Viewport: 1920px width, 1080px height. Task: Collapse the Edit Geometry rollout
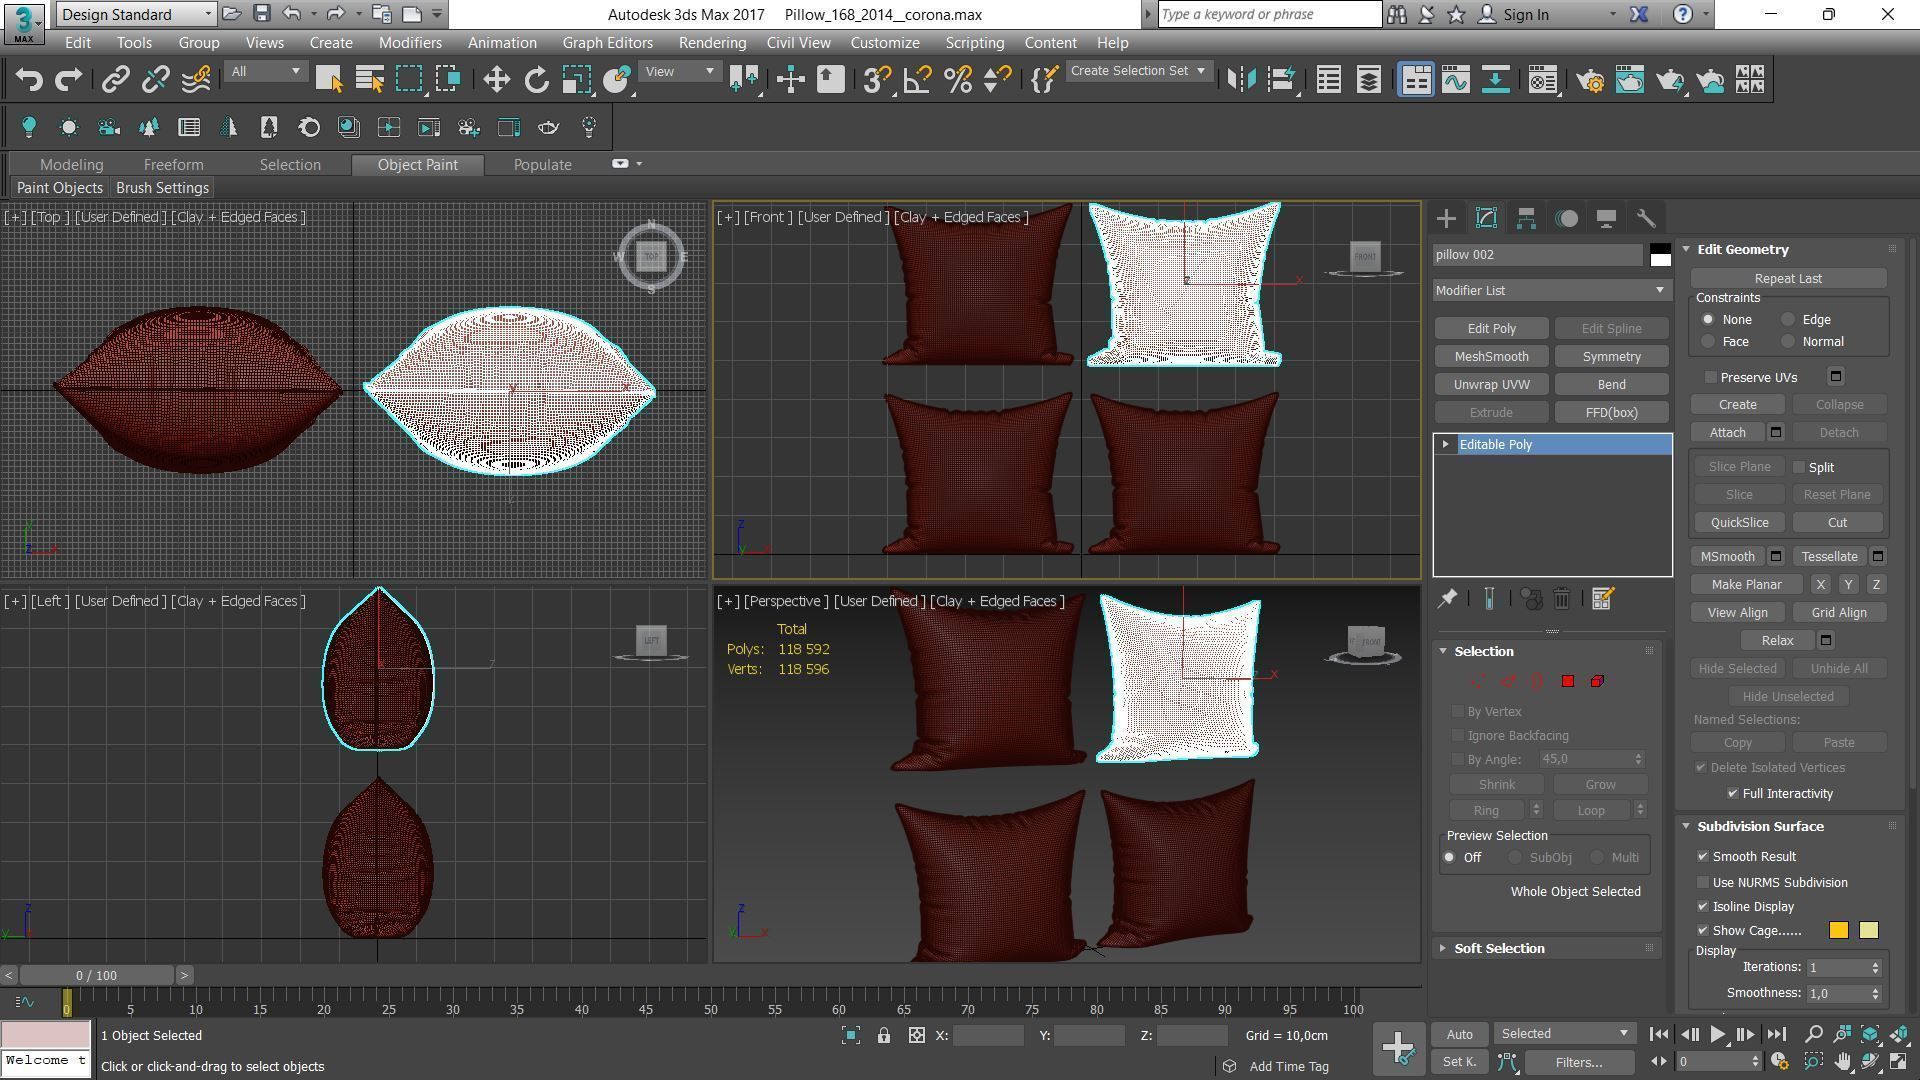point(1742,250)
